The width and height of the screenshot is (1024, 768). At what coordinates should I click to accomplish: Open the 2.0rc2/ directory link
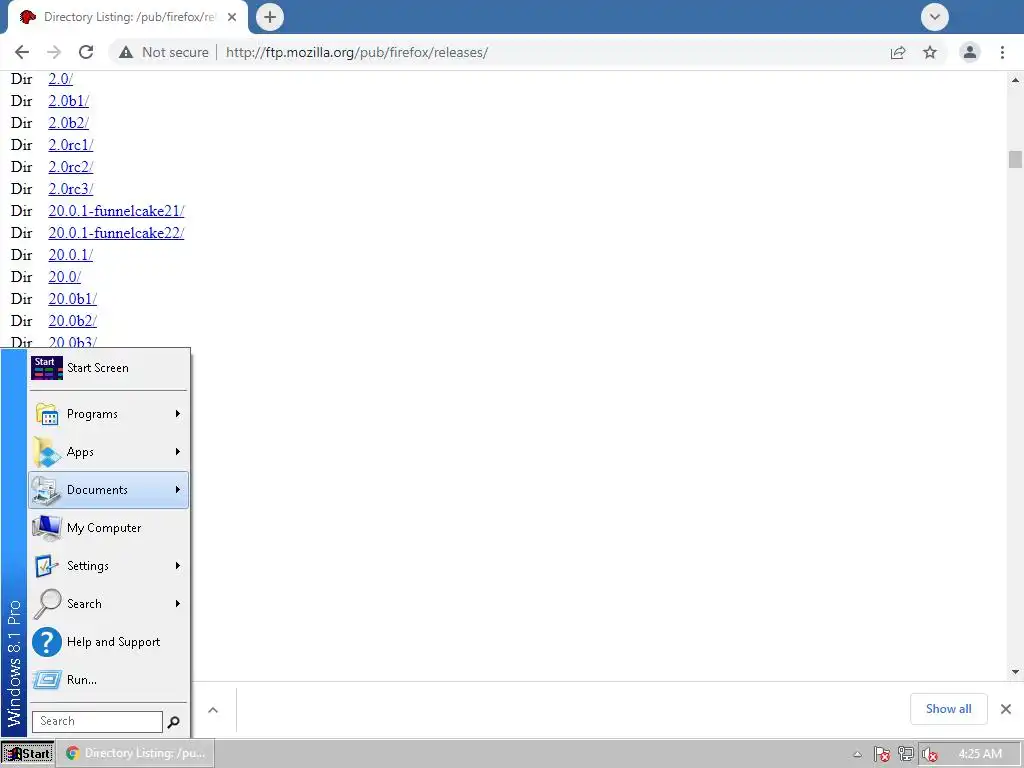(71, 167)
